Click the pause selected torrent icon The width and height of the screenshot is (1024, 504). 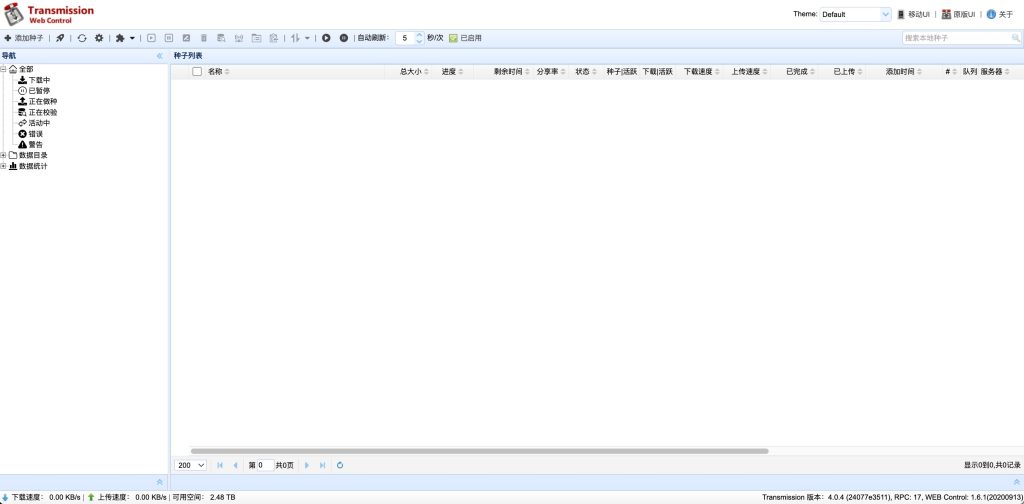169,39
